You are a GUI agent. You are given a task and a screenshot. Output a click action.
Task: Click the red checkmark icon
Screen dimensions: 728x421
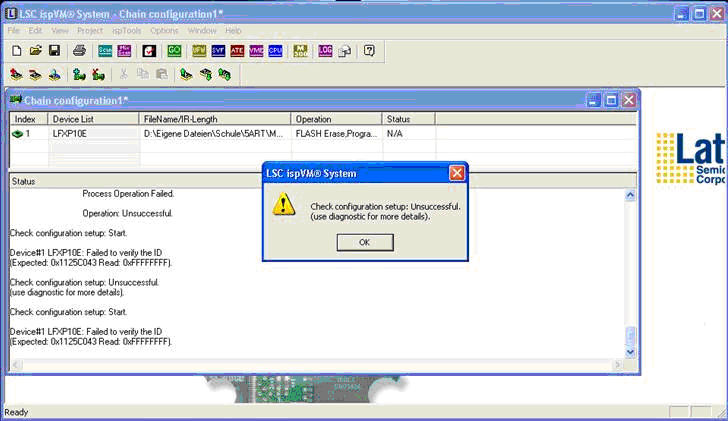click(149, 51)
